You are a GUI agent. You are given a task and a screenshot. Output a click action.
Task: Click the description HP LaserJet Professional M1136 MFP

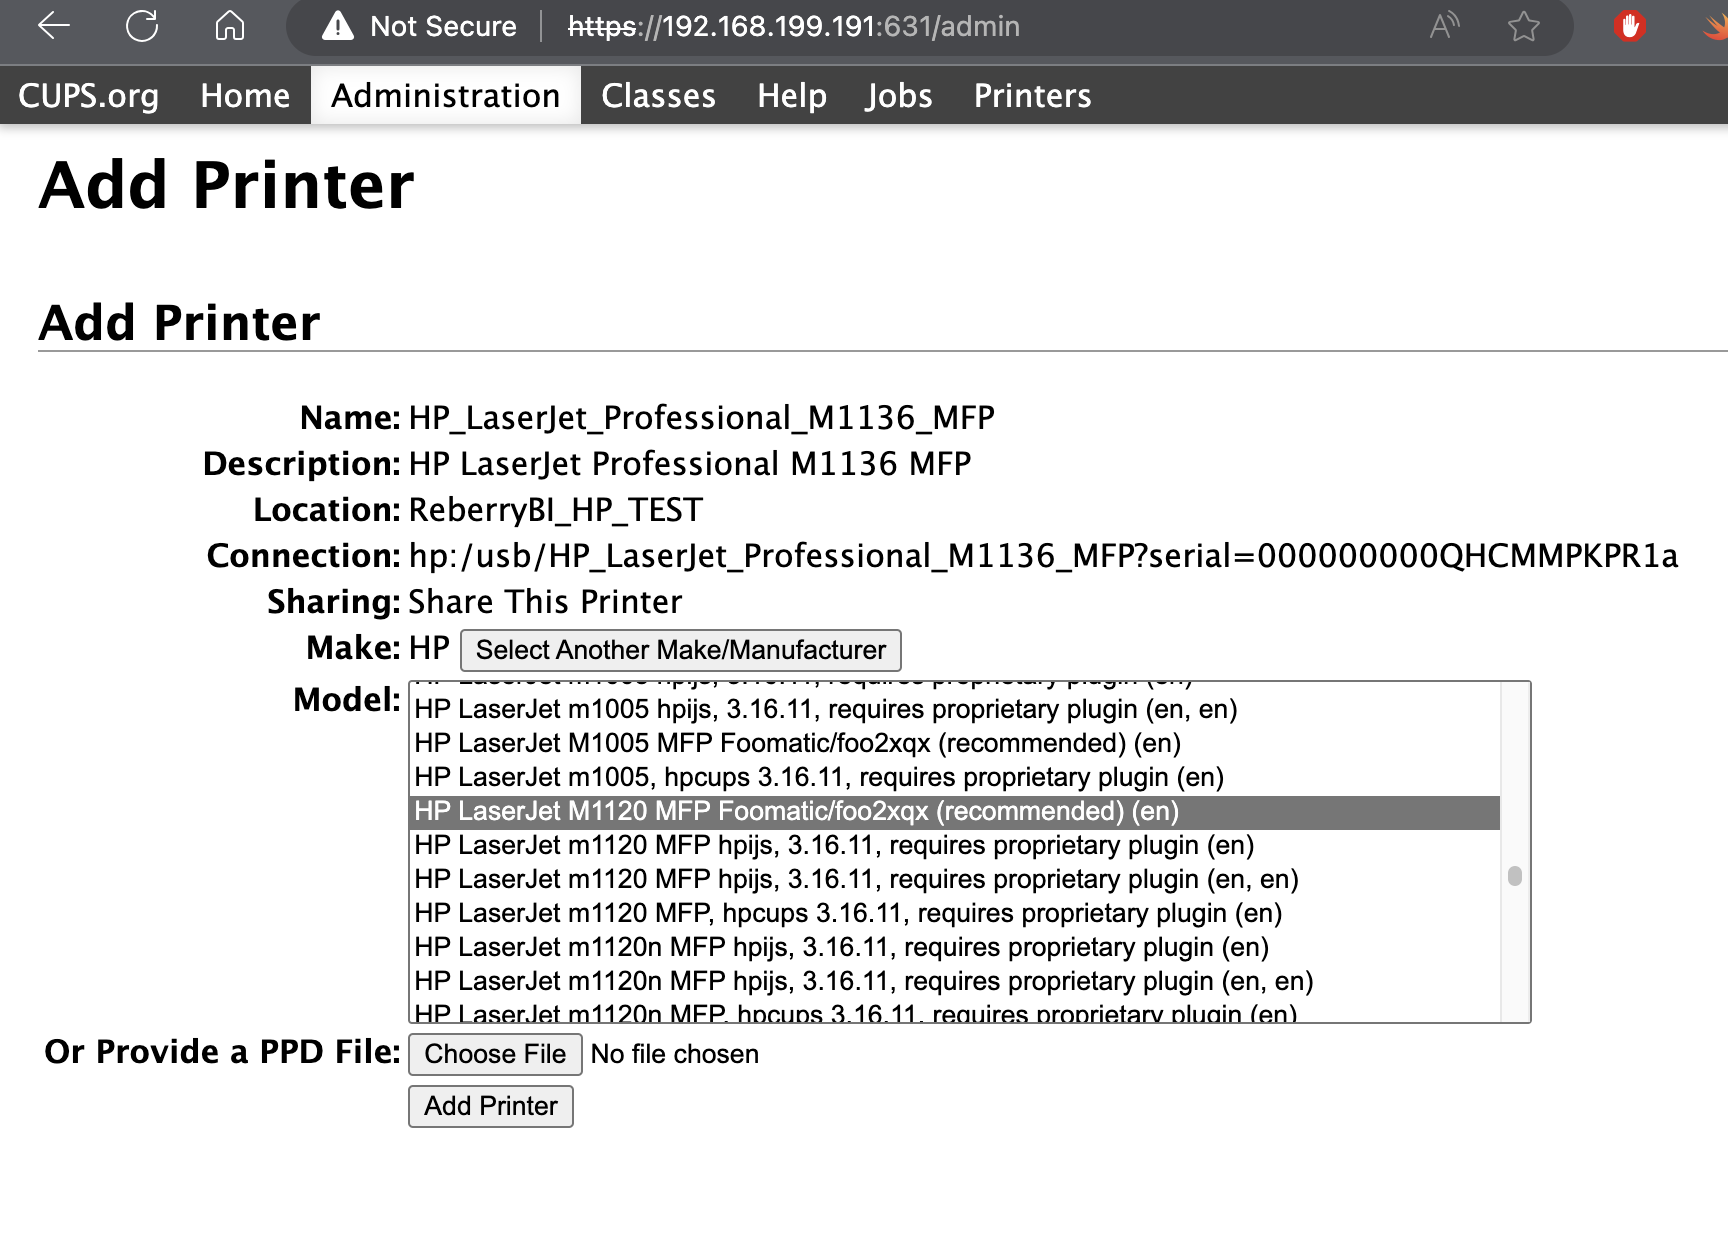(x=690, y=464)
